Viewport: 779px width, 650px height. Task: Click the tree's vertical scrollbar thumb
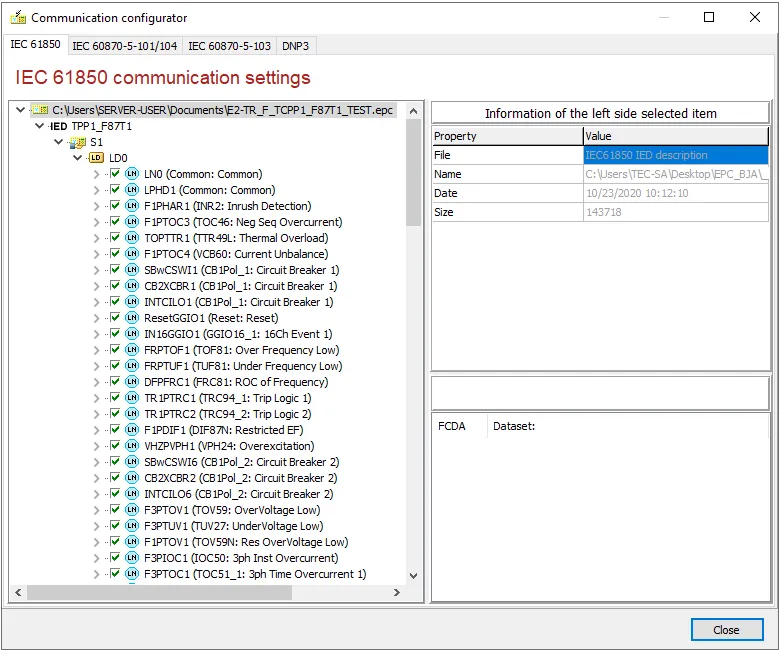(x=413, y=173)
